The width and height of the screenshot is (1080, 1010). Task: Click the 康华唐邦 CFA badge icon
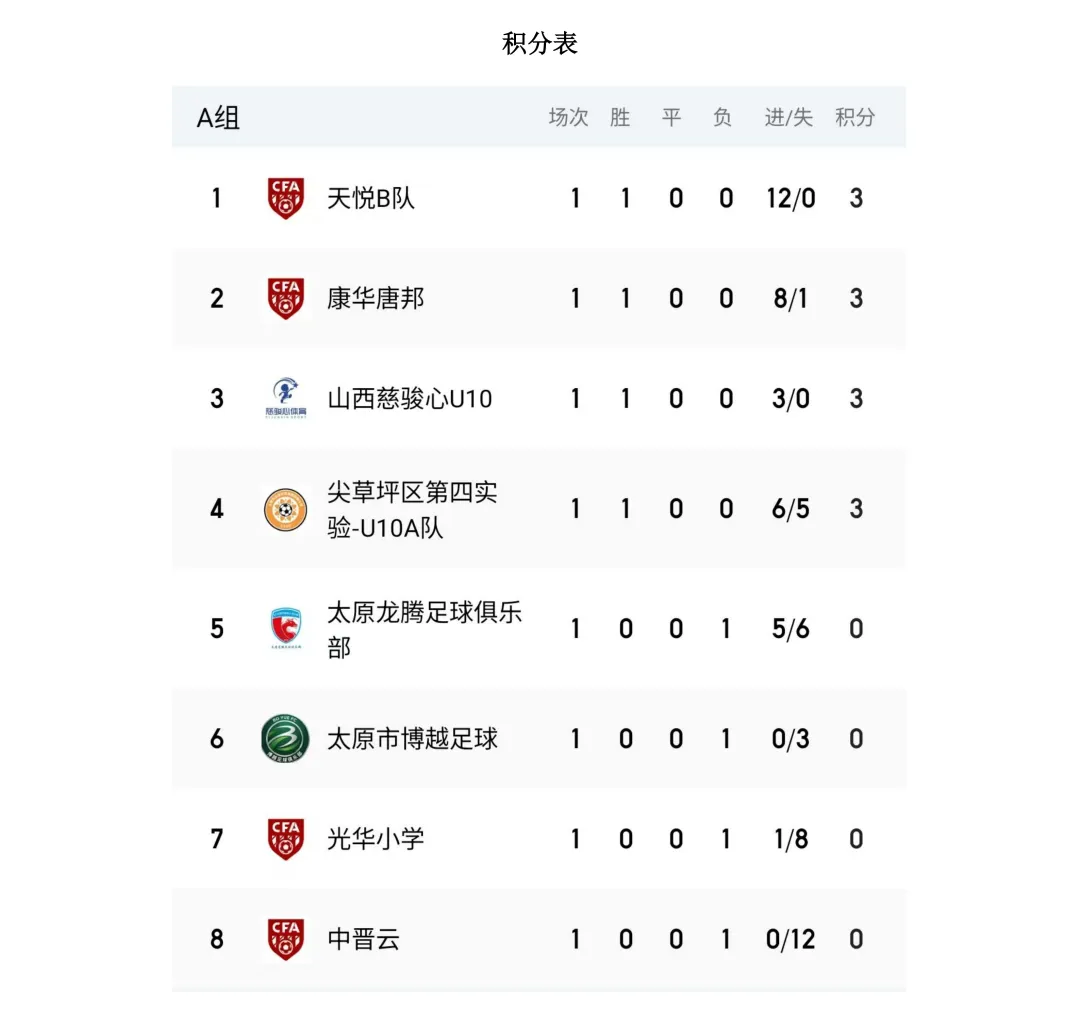[x=286, y=298]
